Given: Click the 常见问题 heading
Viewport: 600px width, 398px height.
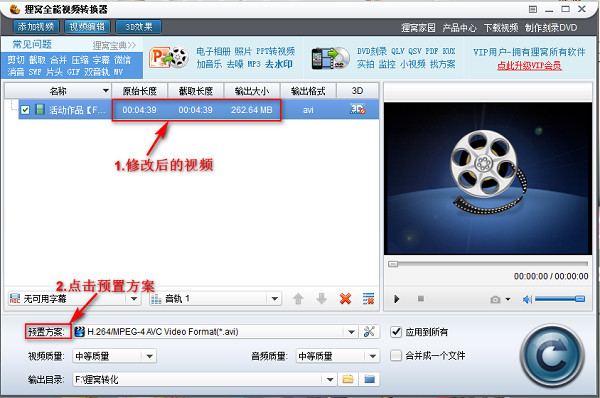Looking at the screenshot, I should tap(32, 44).
